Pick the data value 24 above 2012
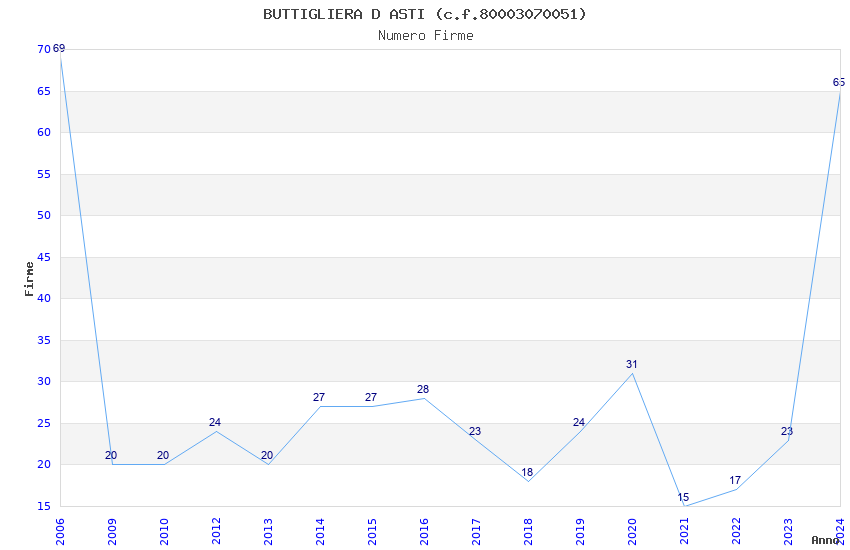850x550 pixels. pyautogui.click(x=215, y=422)
